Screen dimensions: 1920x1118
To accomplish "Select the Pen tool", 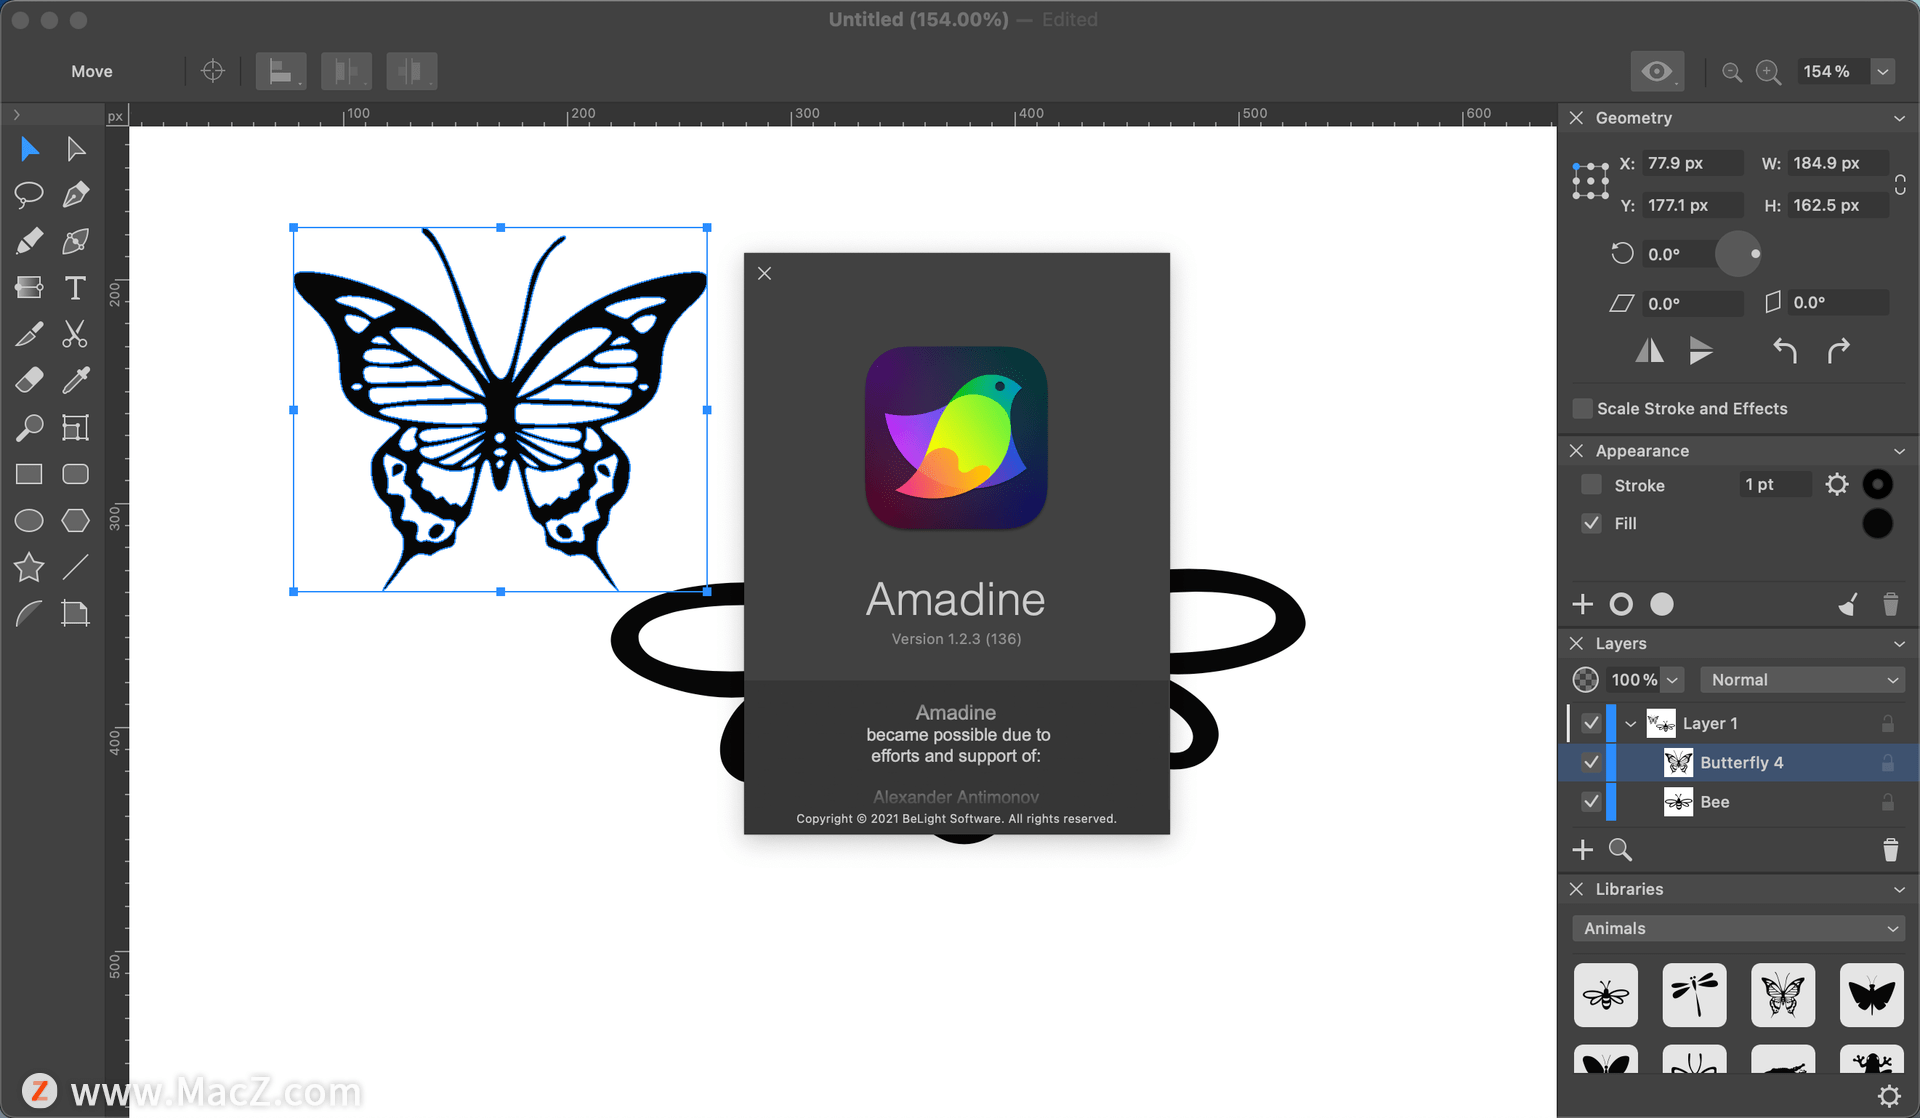I will (x=75, y=194).
